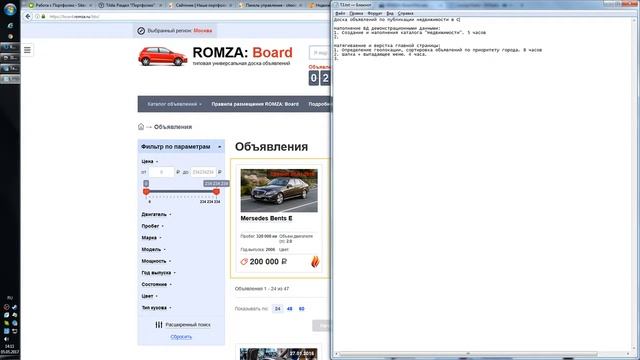
Task: Click the second listing thumbnail at page bottom
Action: [278, 354]
